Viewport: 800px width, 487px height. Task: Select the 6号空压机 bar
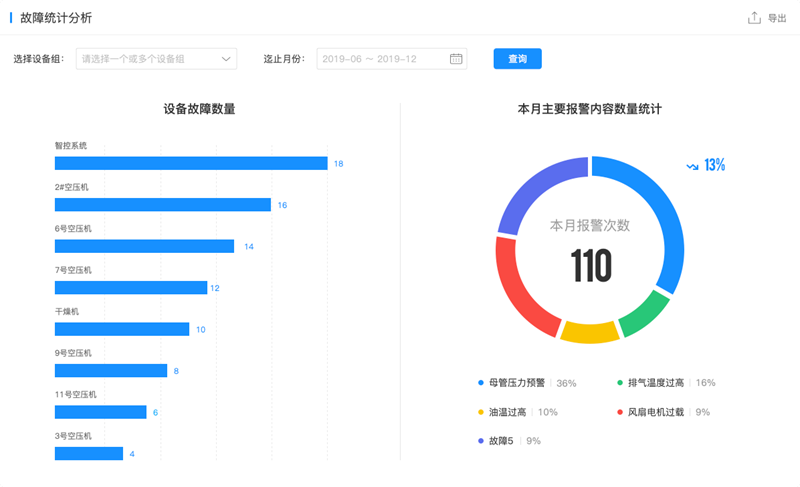(144, 246)
